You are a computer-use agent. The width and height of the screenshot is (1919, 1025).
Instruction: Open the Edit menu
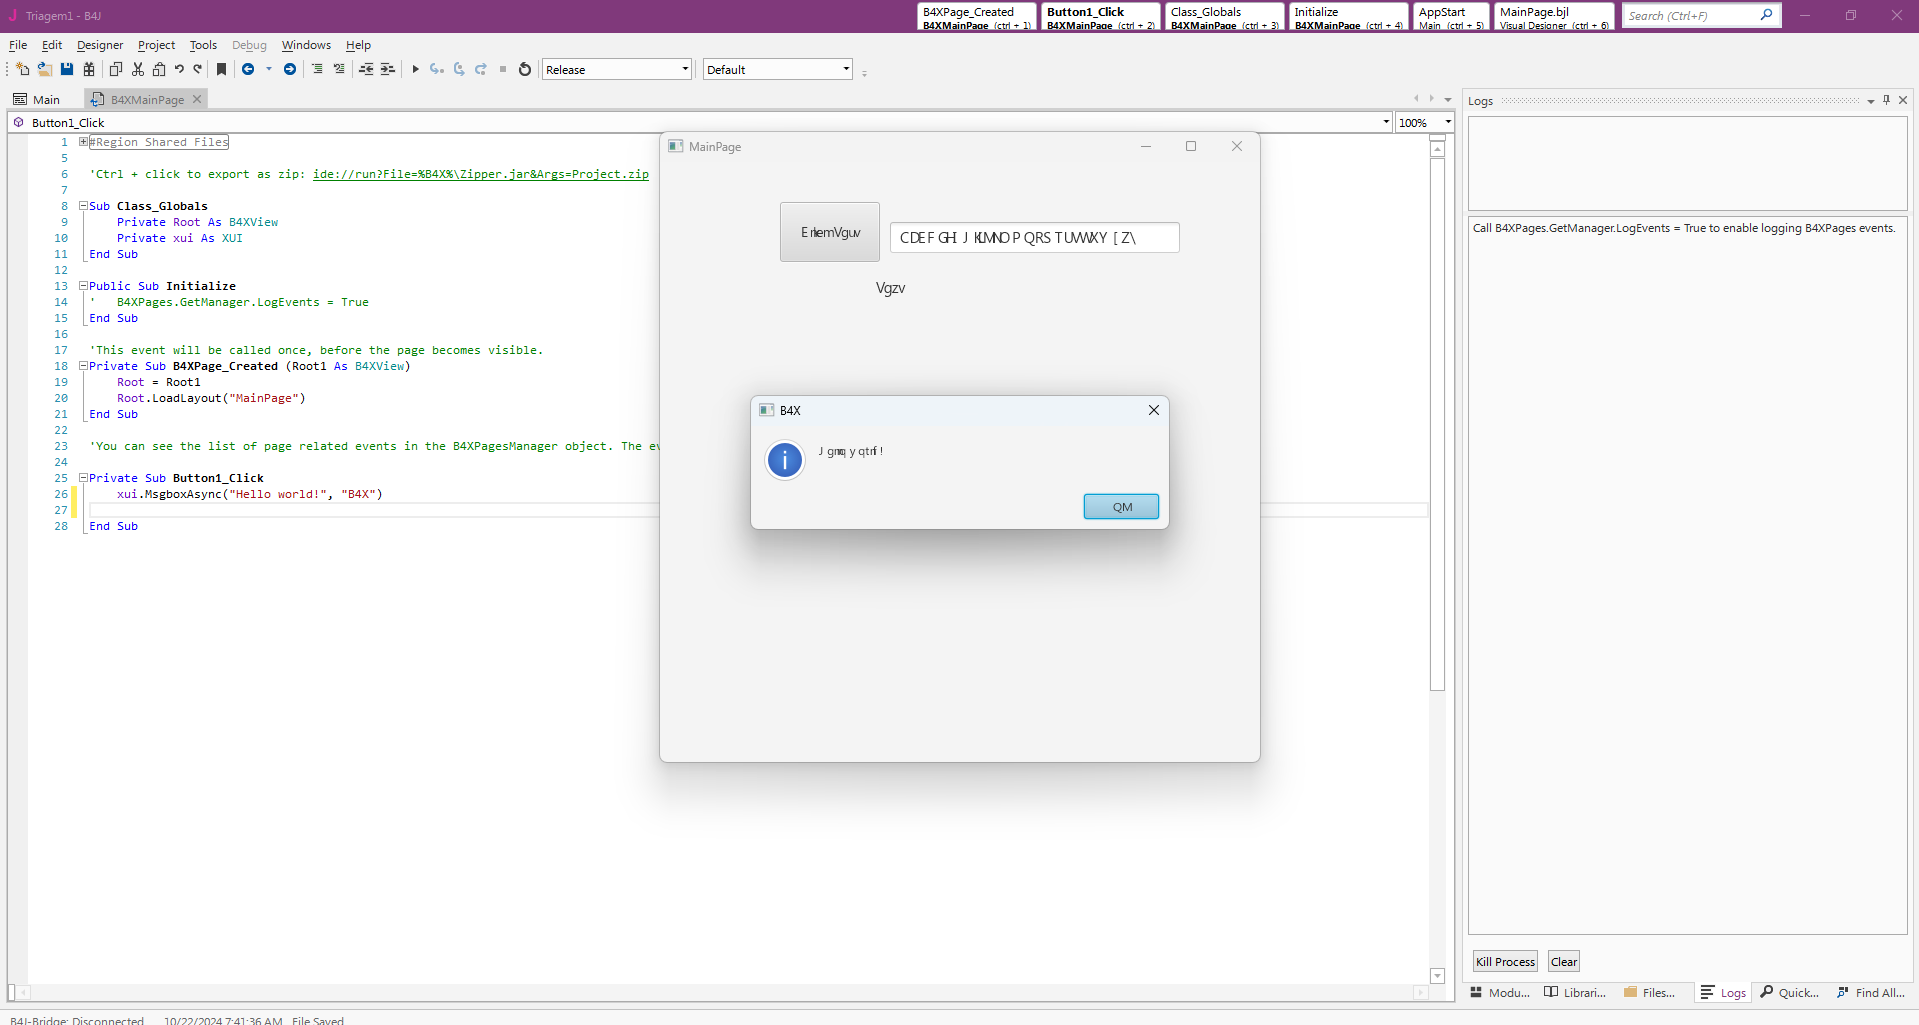pos(52,45)
